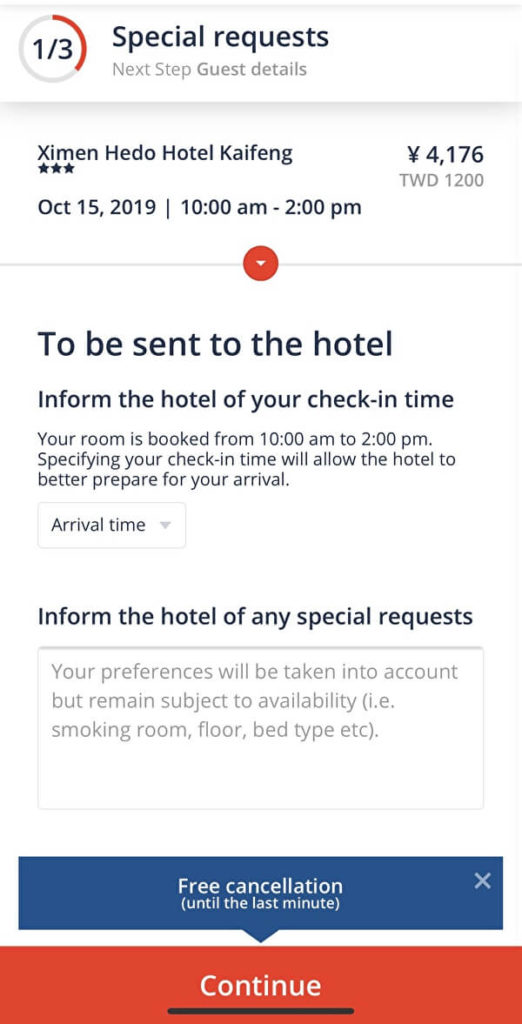Tap the ¥ 4,176 price
Viewport: 522px width, 1024px height.
(446, 155)
